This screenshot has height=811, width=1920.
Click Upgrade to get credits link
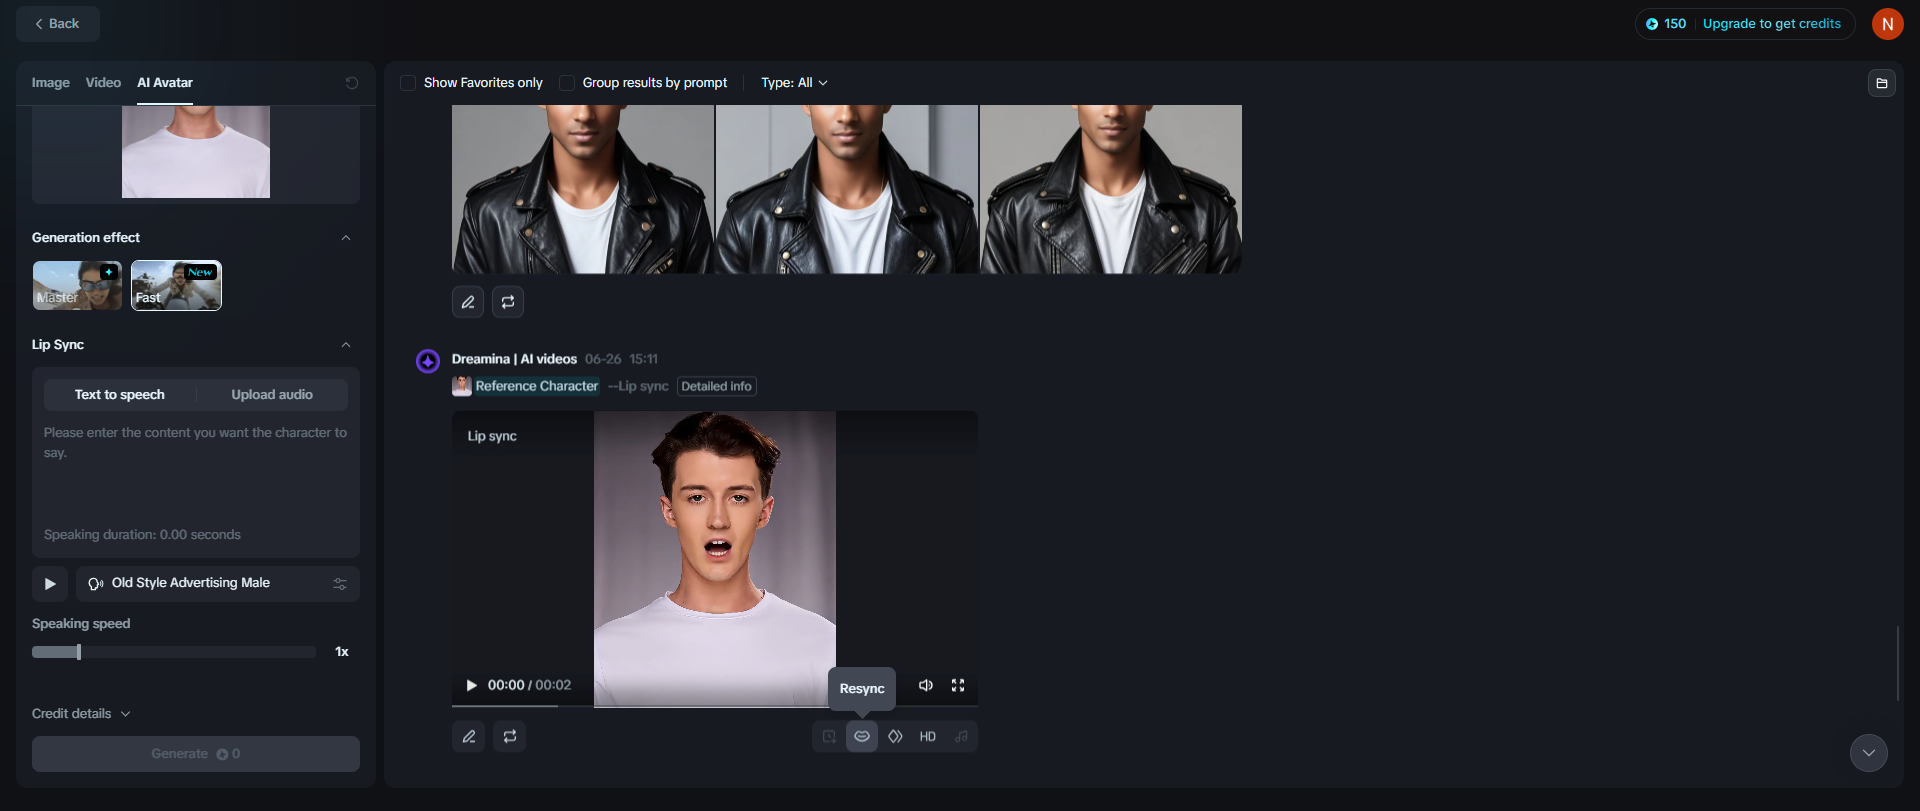[x=1771, y=24]
